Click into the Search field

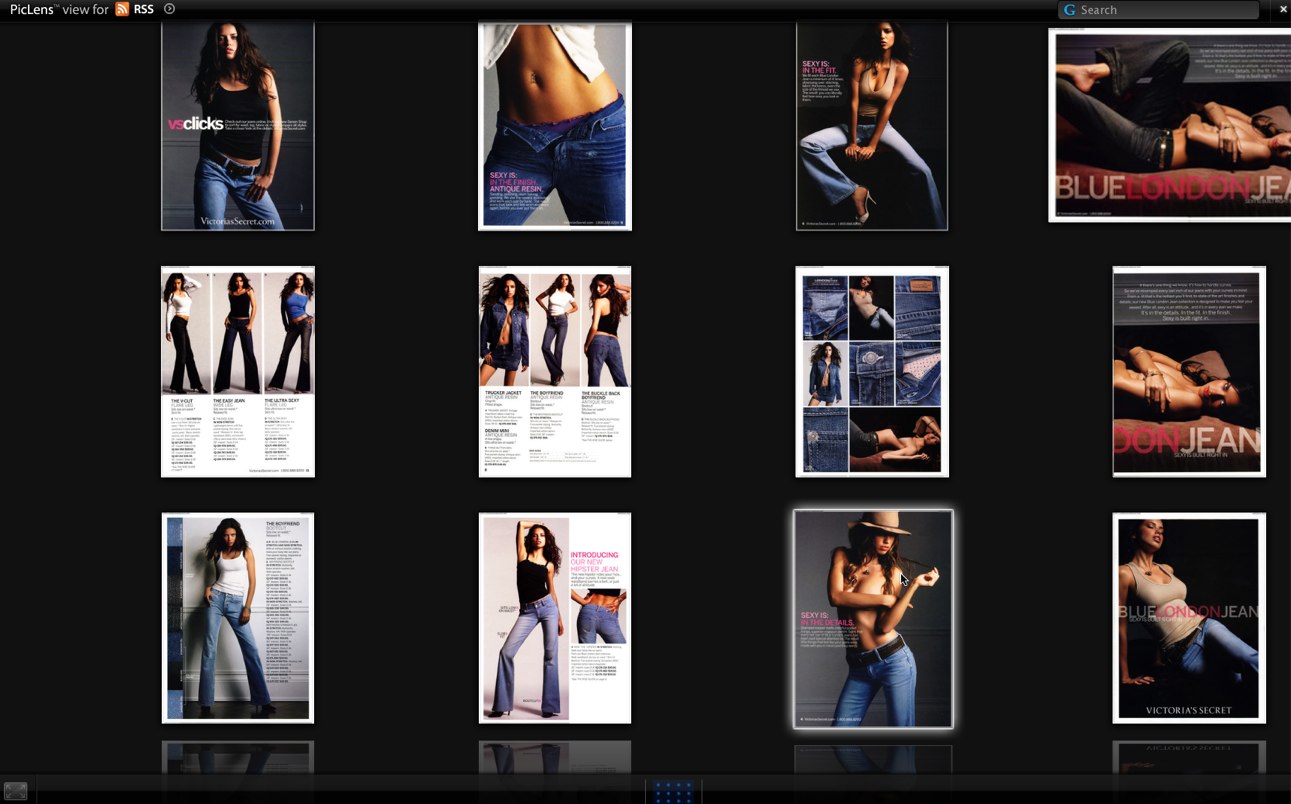pyautogui.click(x=1165, y=10)
